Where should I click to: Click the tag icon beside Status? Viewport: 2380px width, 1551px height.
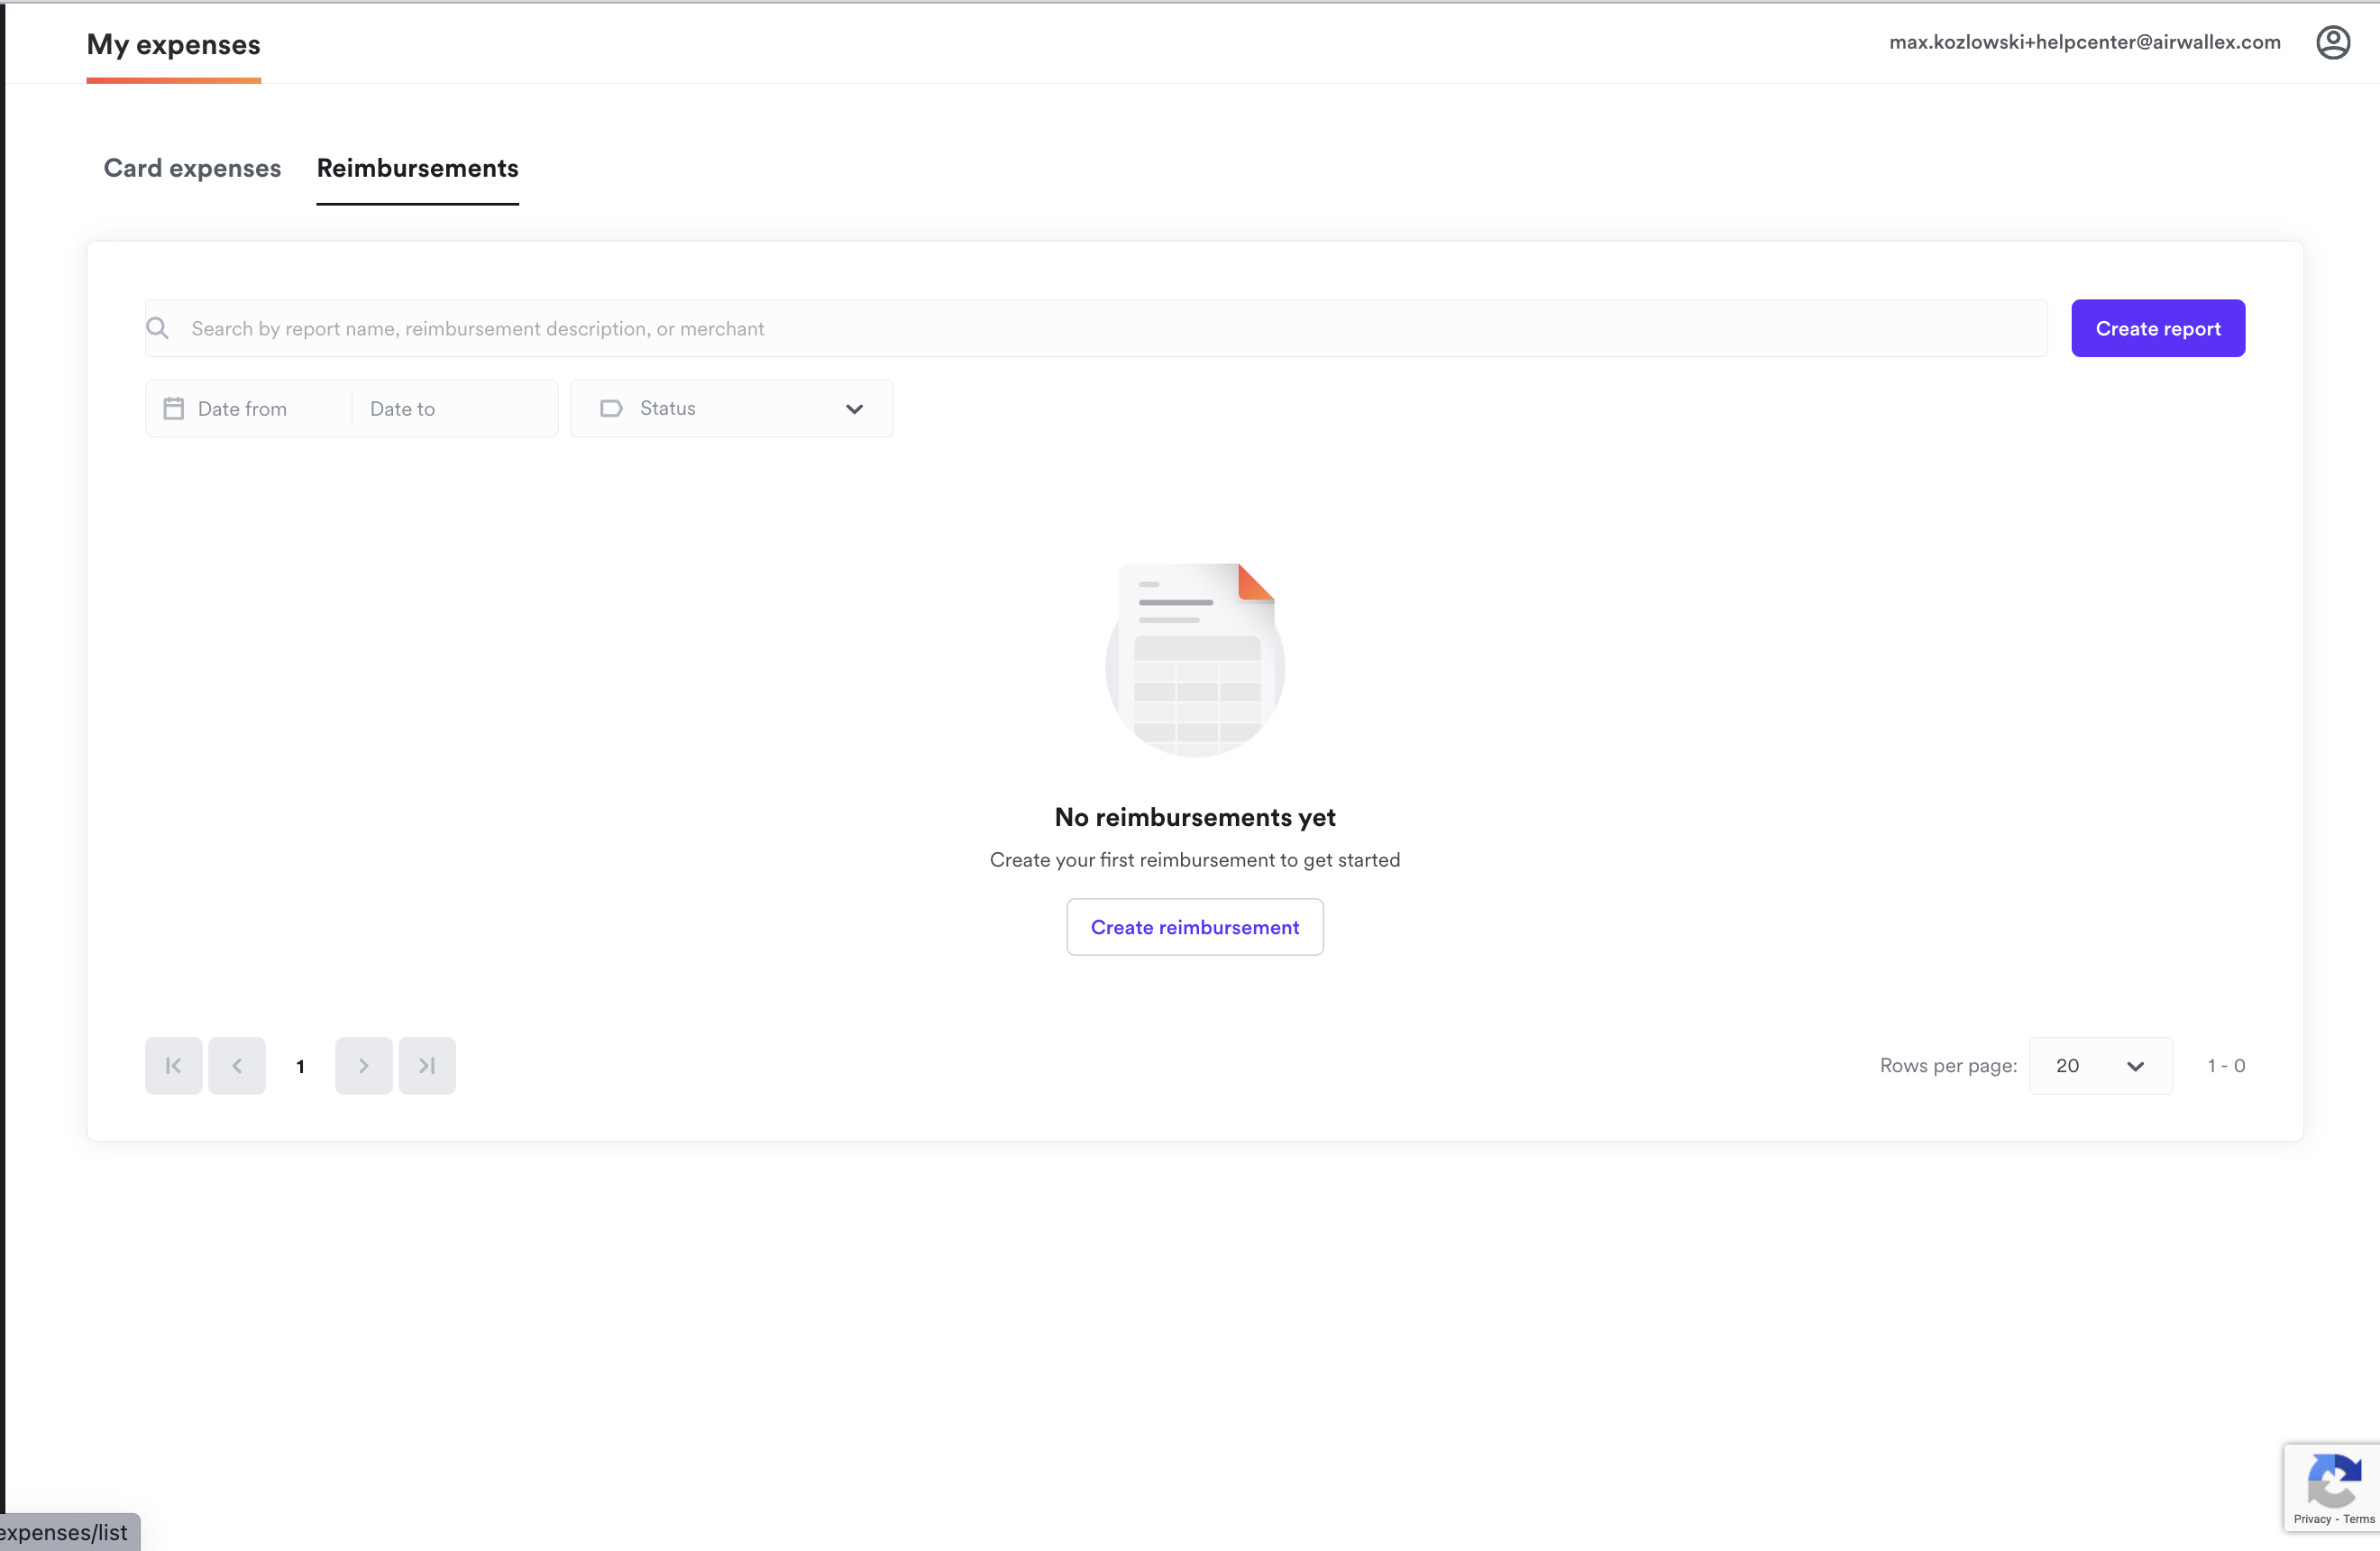click(x=611, y=408)
